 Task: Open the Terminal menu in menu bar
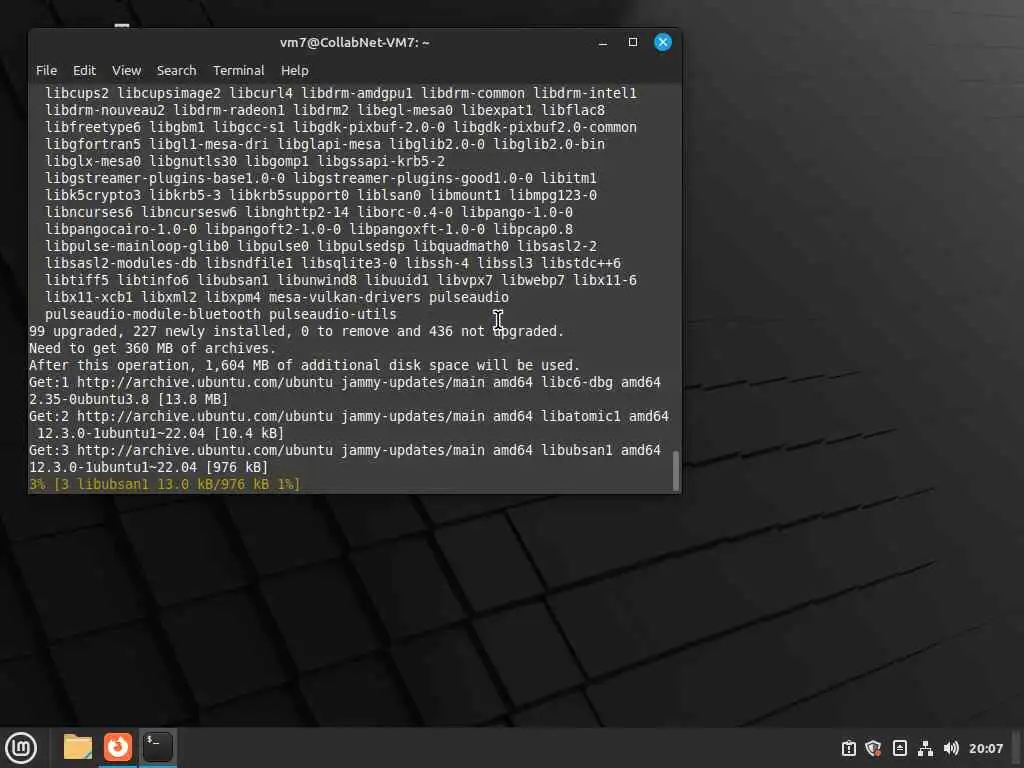click(x=238, y=71)
